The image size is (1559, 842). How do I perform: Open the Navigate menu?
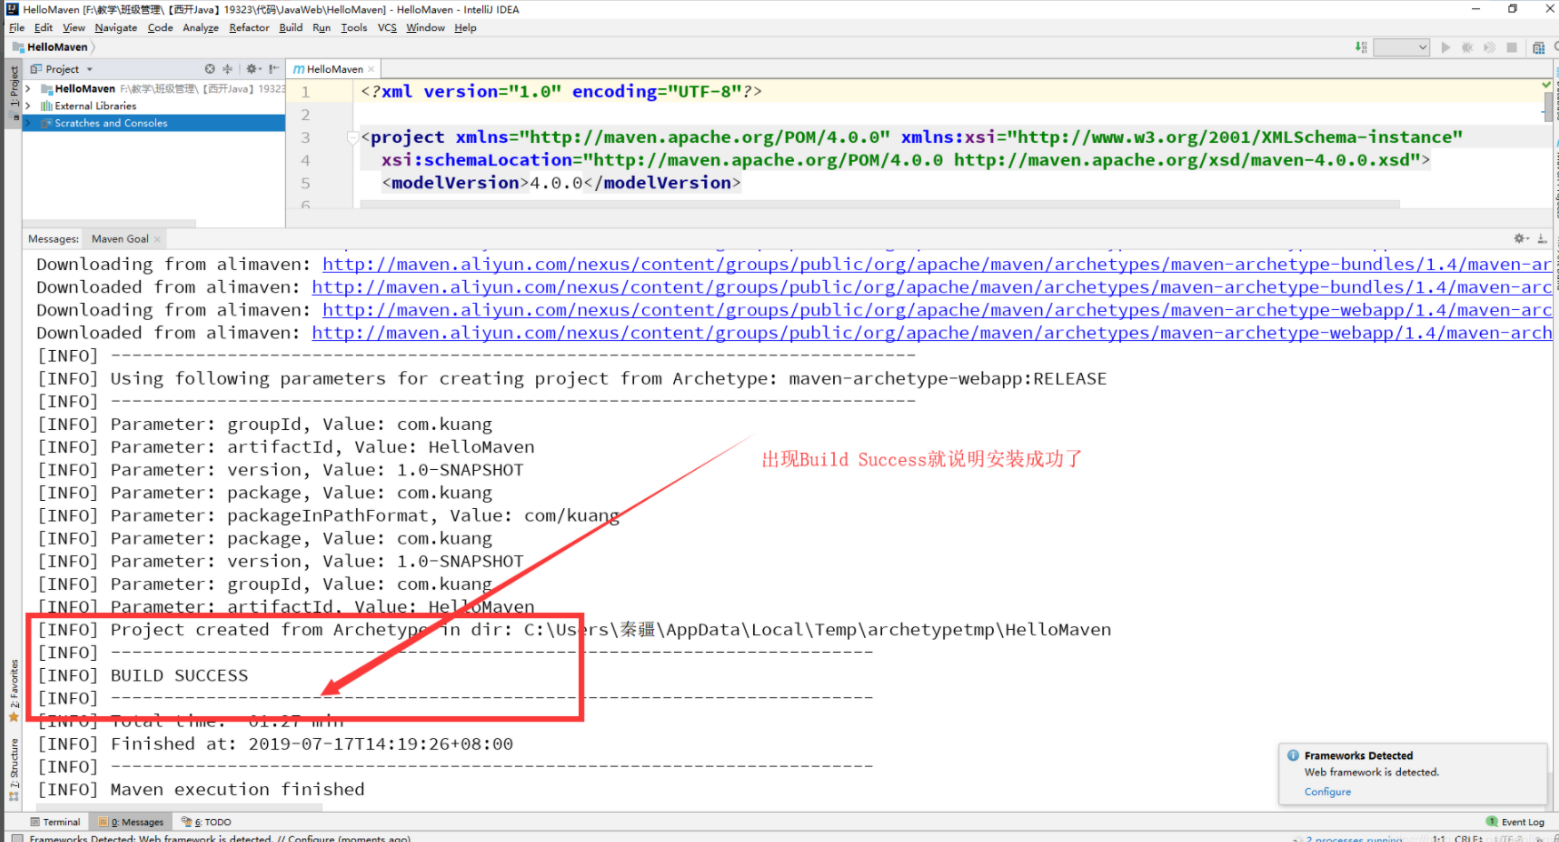point(116,28)
